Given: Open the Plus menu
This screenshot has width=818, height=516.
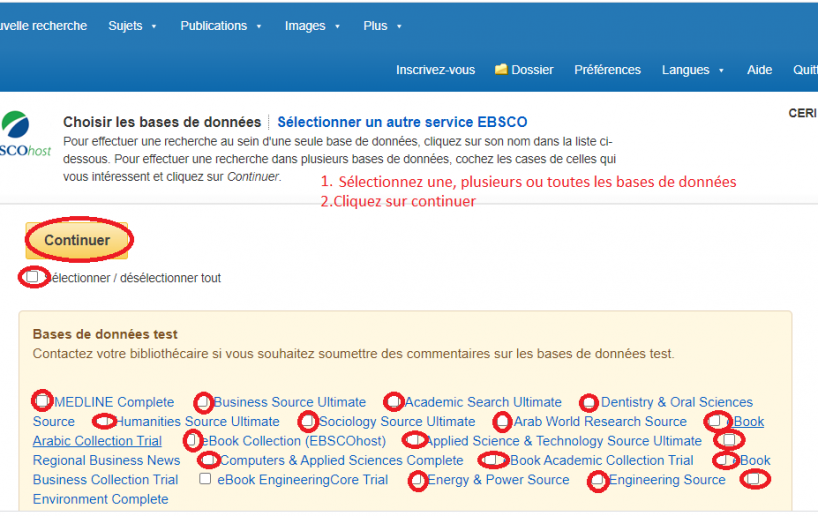Looking at the screenshot, I should click(382, 26).
